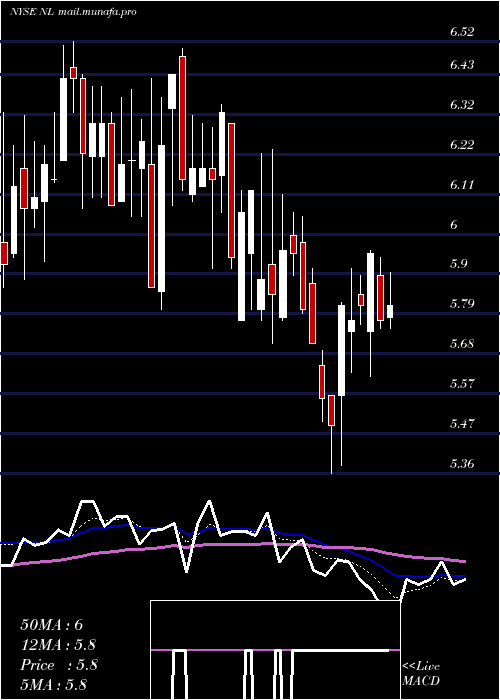The image size is (500, 700).
Task: Click the <<Live MACD label
Action: [x=421, y=674]
